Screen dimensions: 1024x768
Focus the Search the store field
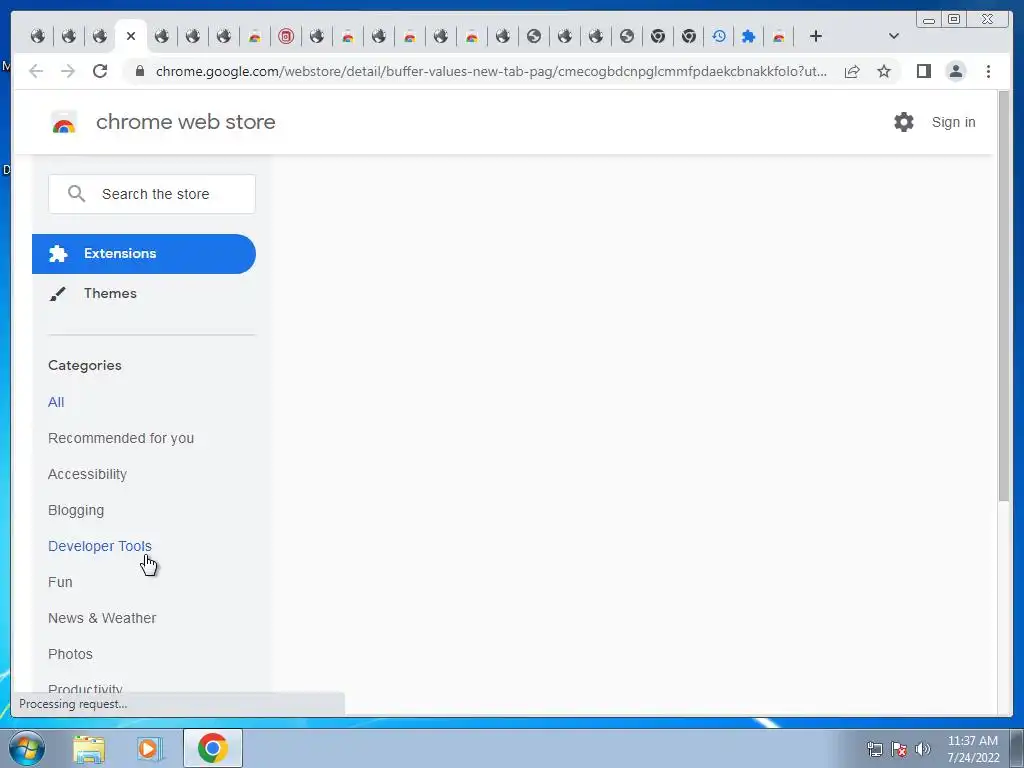152,194
